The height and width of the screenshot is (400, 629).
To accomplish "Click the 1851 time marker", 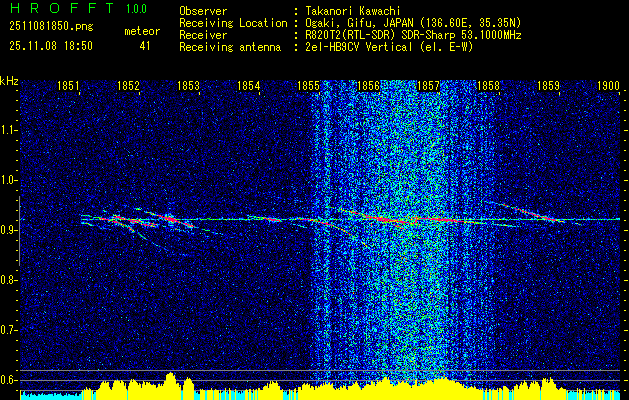I will pos(68,85).
